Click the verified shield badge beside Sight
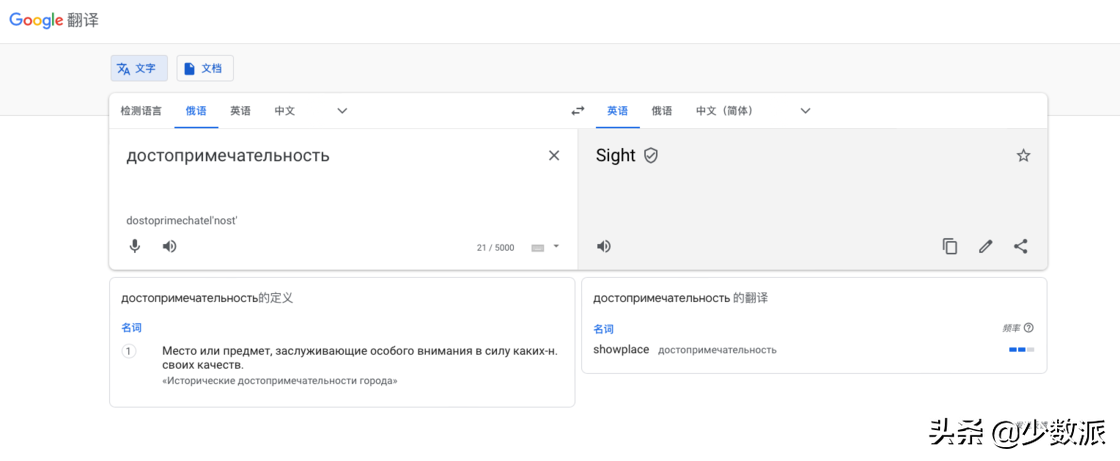This screenshot has width=1120, height=461. [651, 156]
